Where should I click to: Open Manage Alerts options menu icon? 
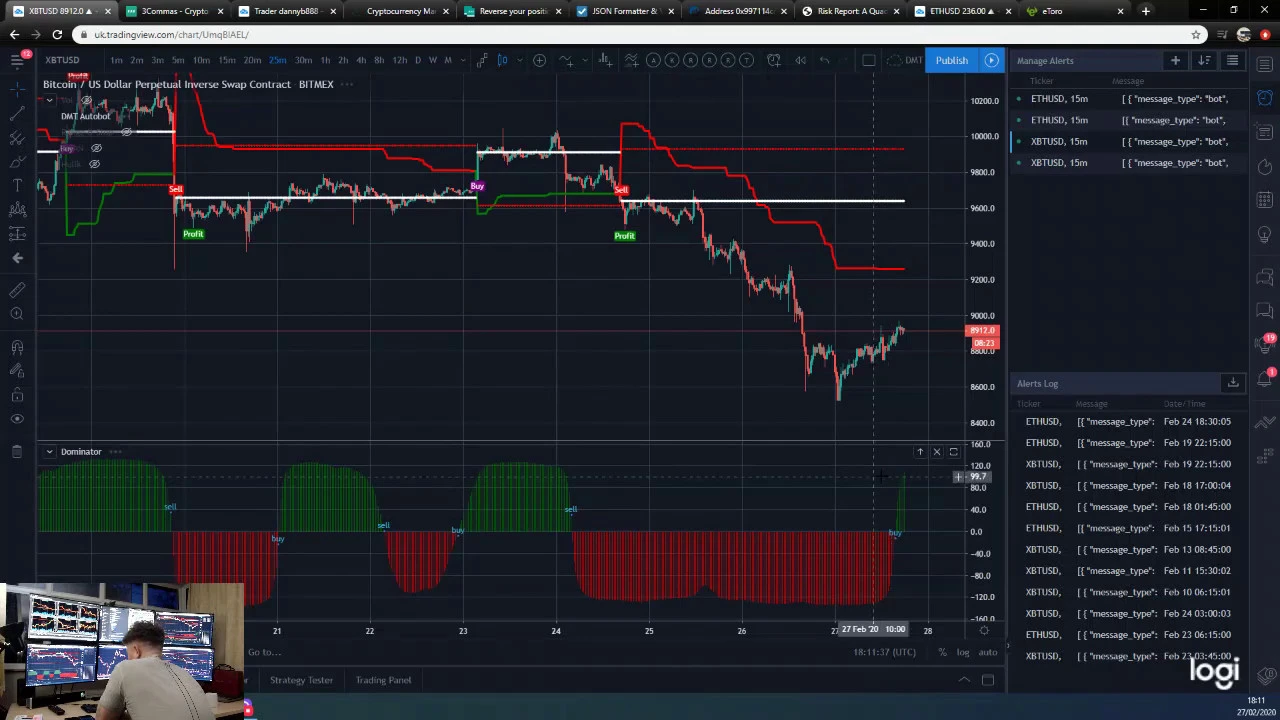click(x=1232, y=61)
